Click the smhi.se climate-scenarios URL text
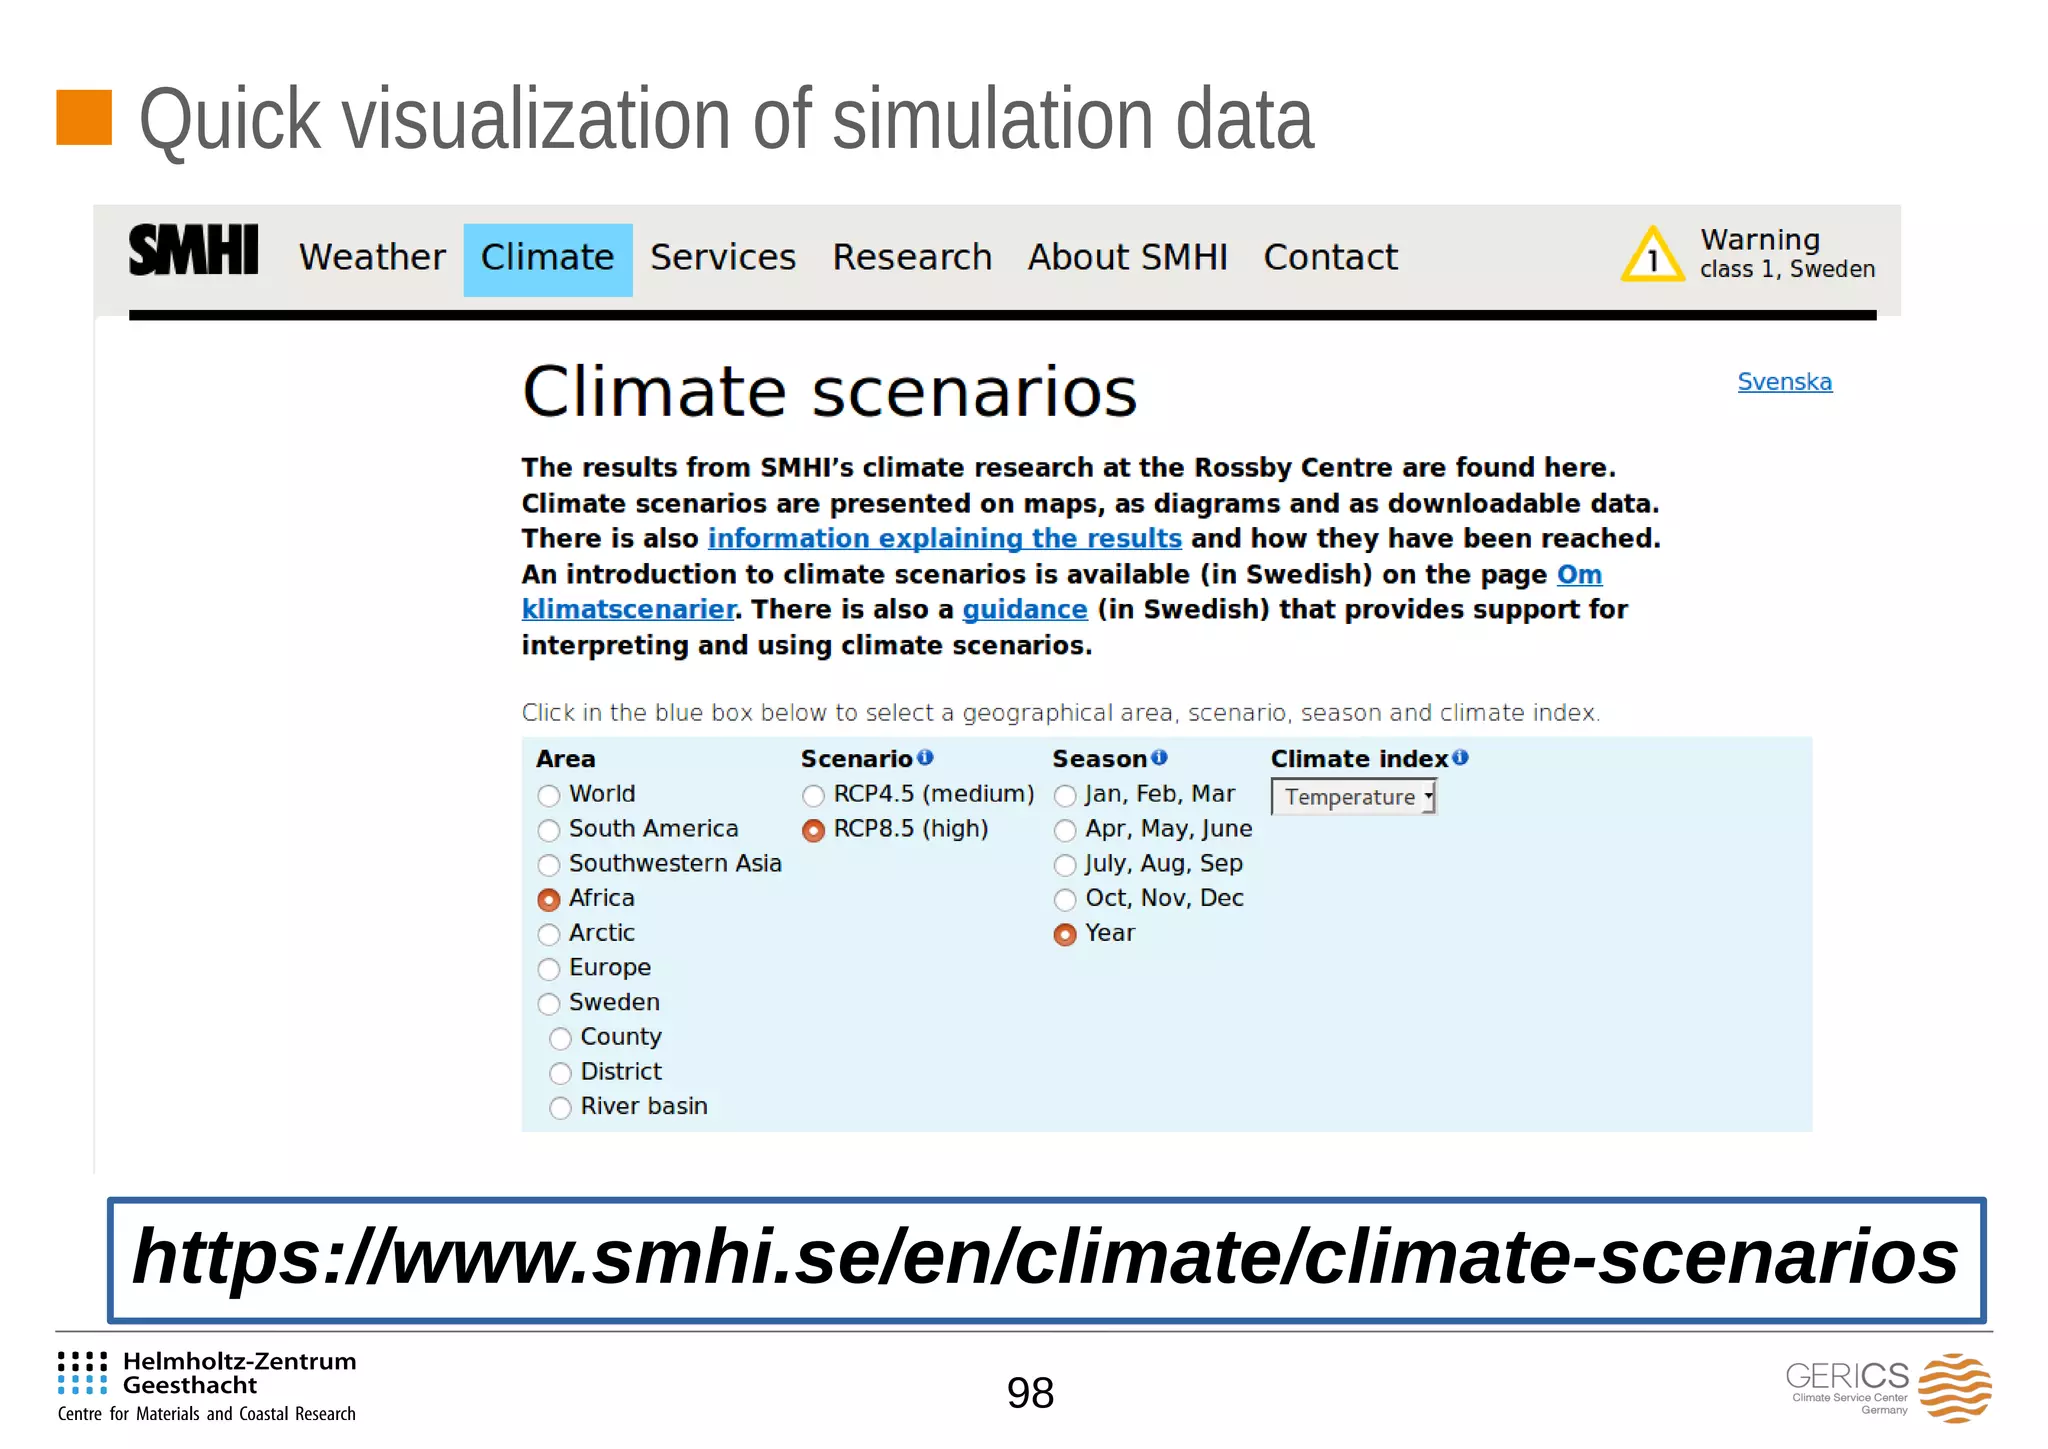This screenshot has width=2048, height=1449. (x=1045, y=1258)
